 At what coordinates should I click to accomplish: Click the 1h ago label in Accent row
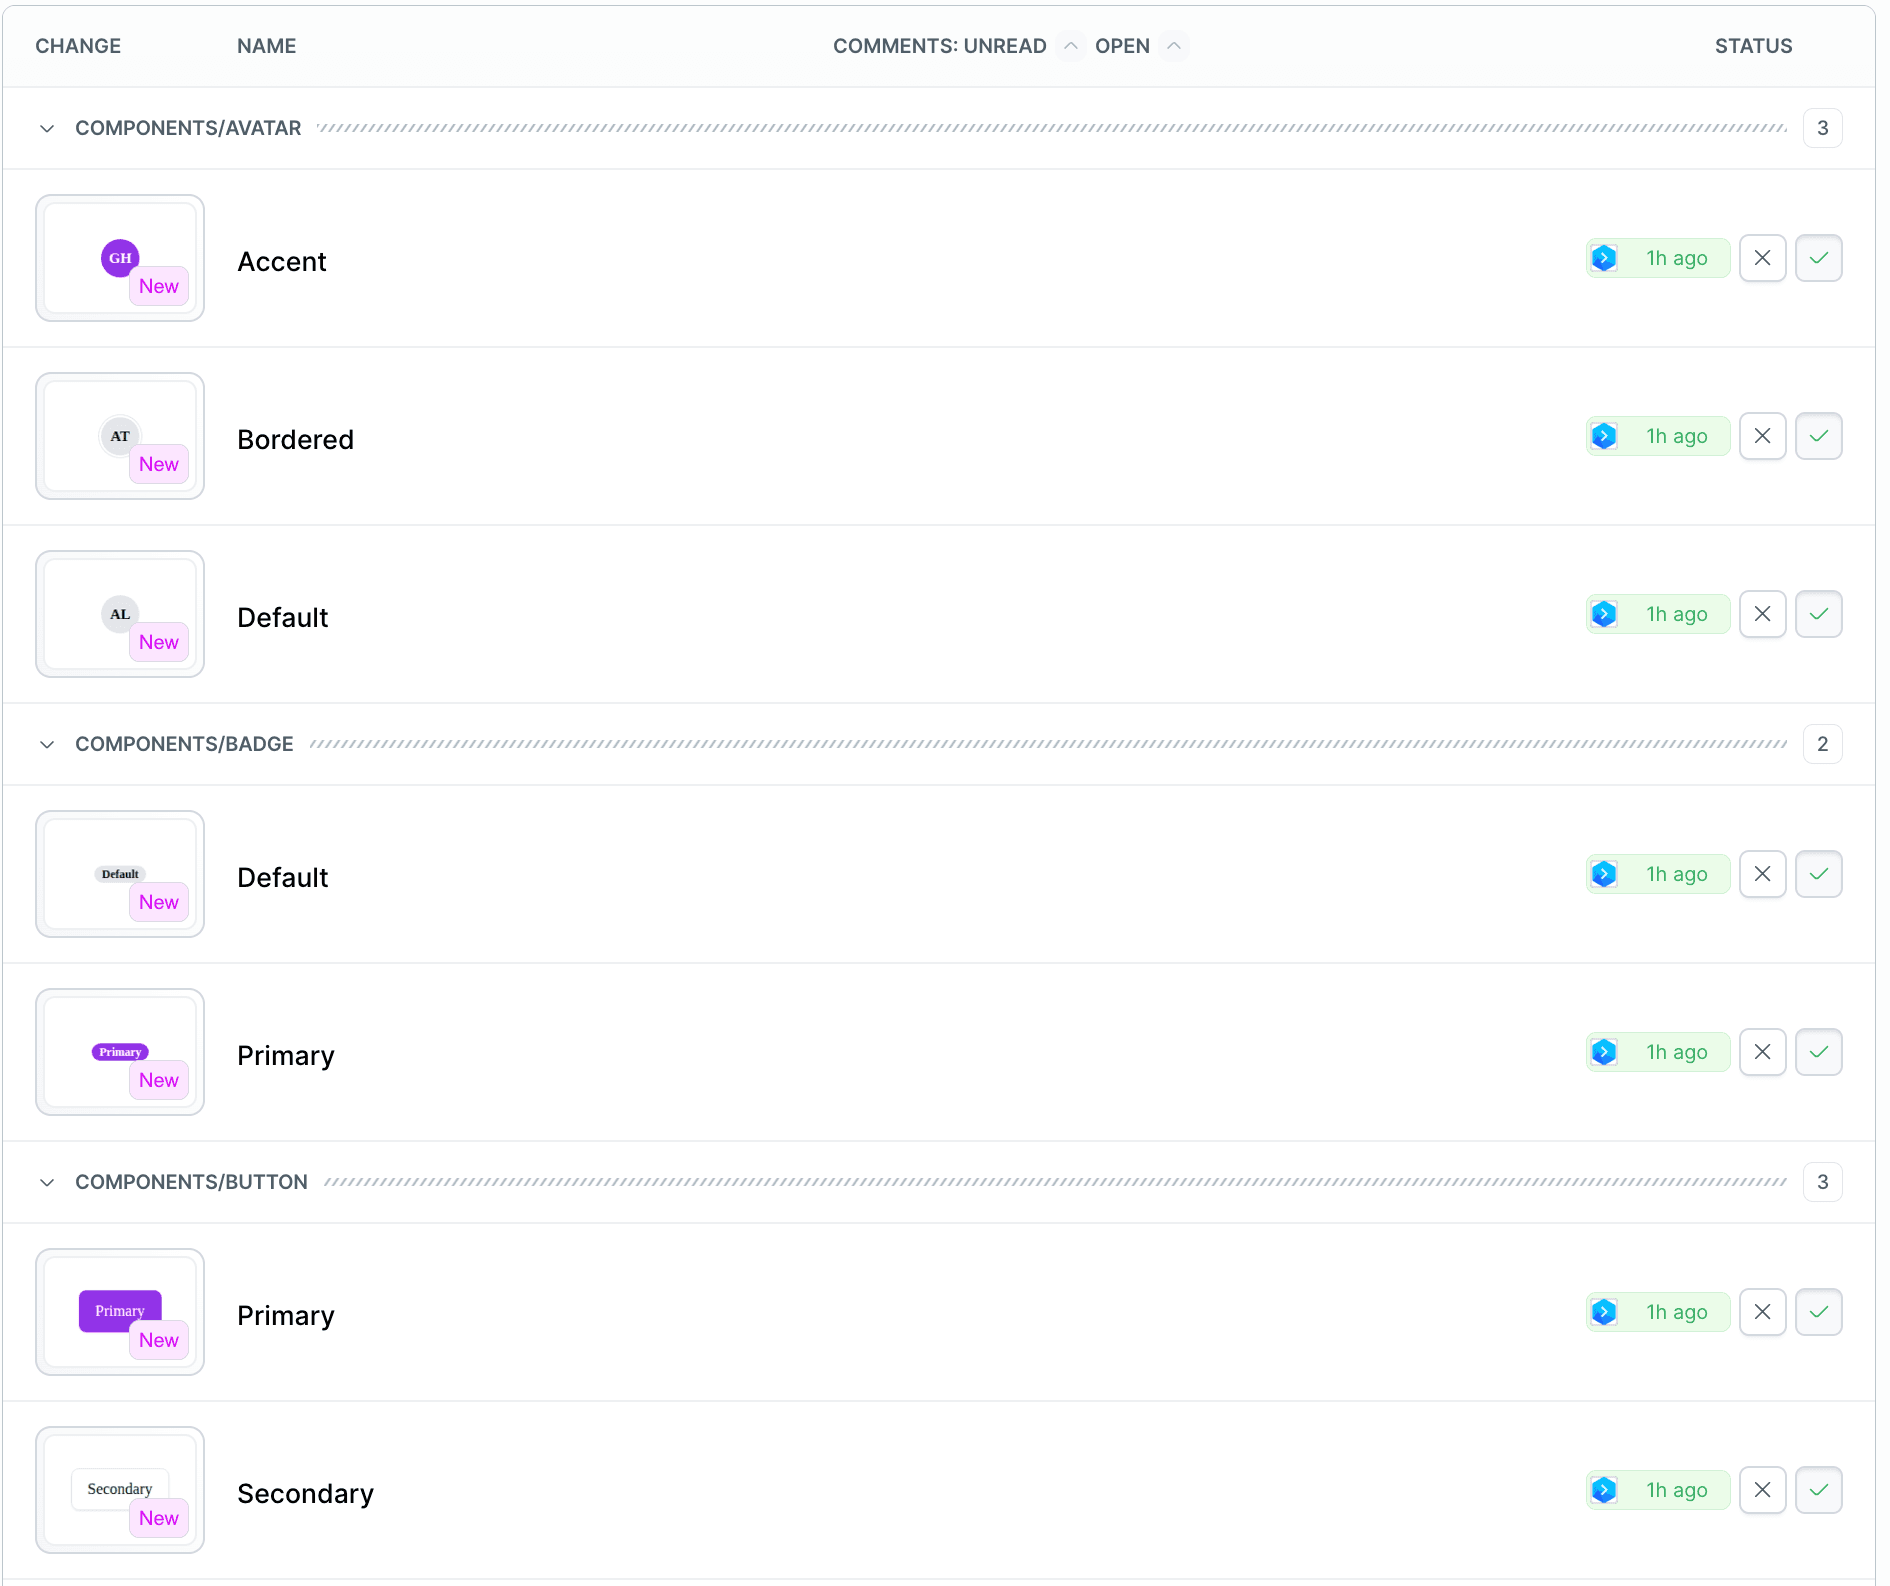(x=1677, y=258)
